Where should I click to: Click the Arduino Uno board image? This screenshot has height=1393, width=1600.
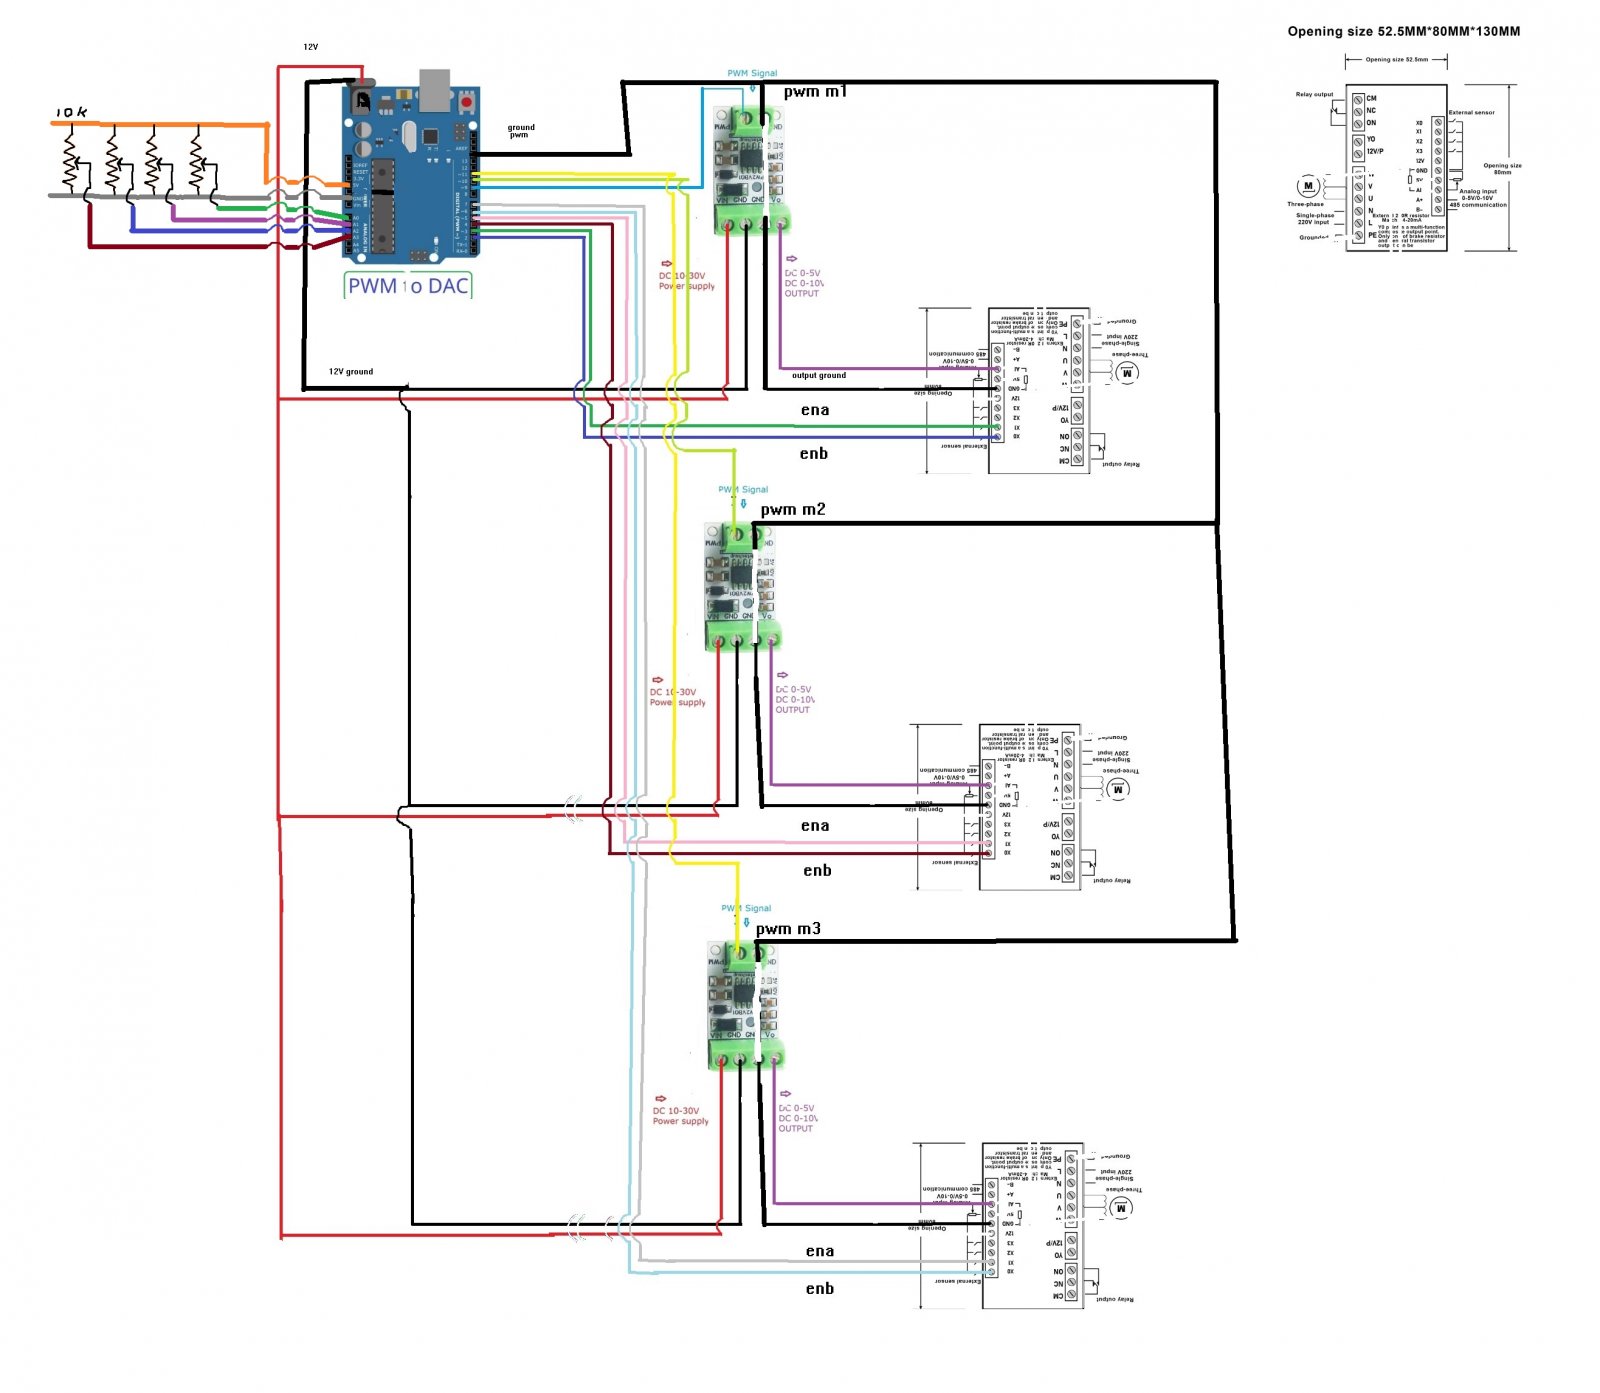click(411, 167)
